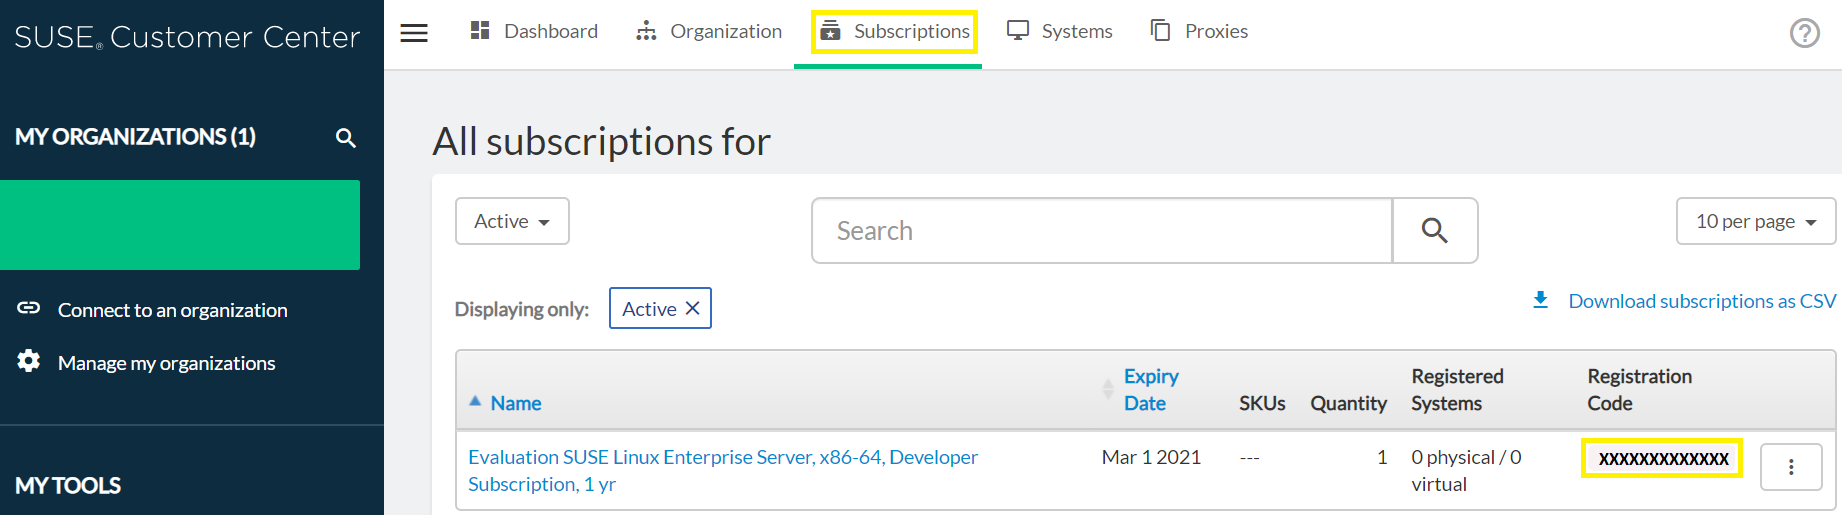This screenshot has width=1842, height=515.
Task: Click the help question mark icon
Action: click(1804, 33)
